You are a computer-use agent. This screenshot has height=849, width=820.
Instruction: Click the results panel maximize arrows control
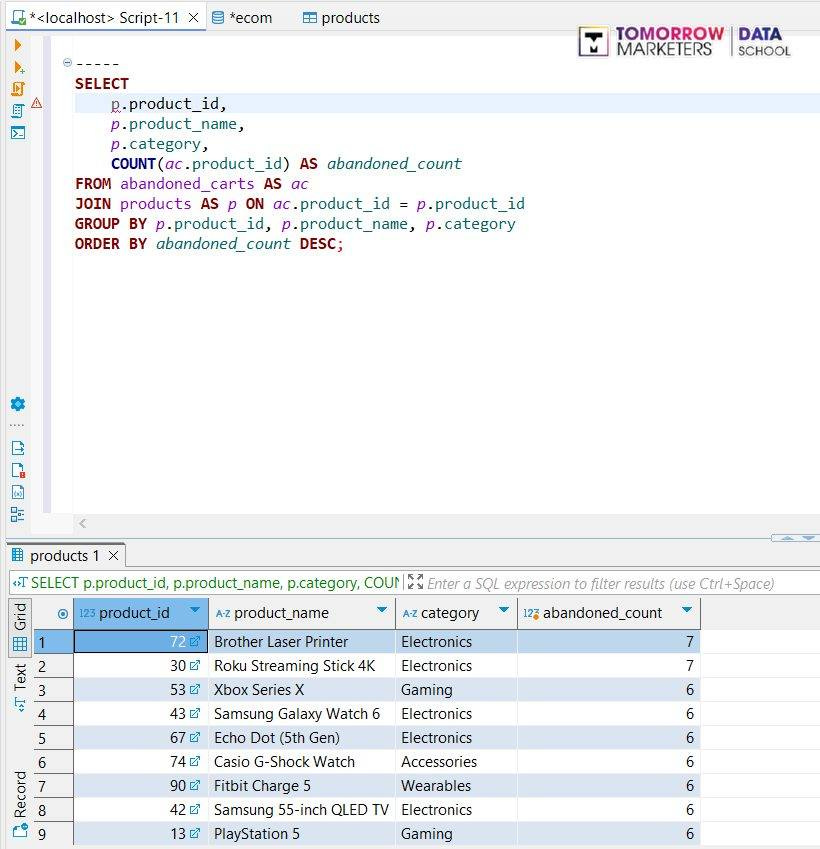[797, 538]
